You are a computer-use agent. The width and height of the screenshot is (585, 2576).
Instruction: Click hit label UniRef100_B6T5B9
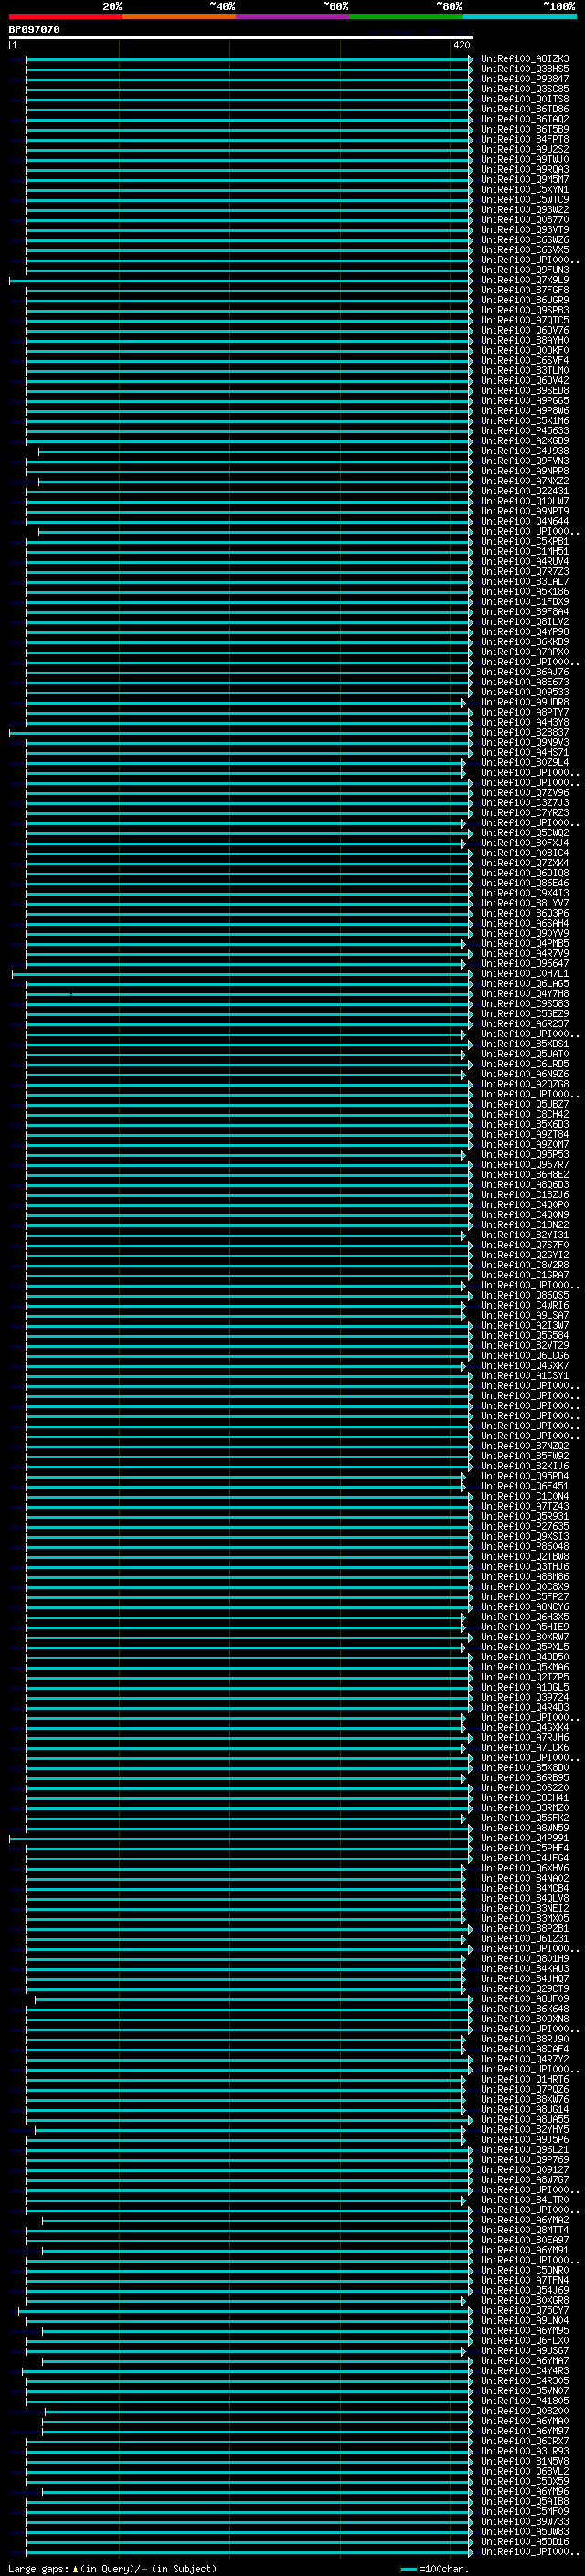coord(525,129)
